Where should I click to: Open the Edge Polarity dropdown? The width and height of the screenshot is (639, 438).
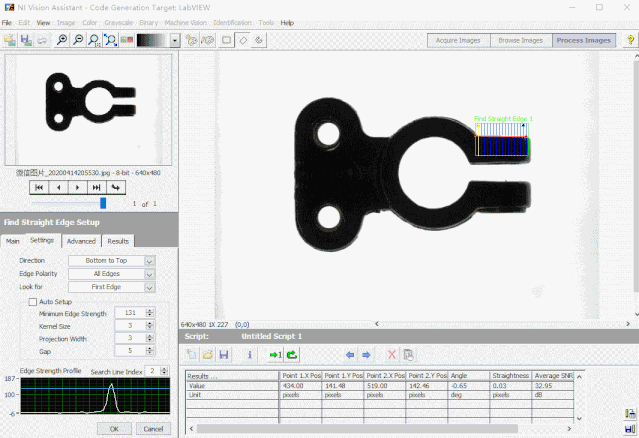(112, 274)
